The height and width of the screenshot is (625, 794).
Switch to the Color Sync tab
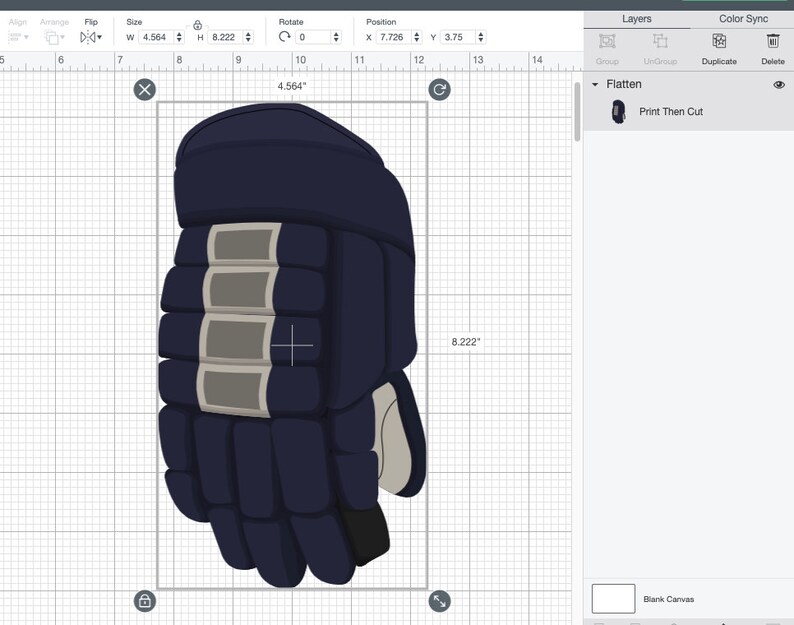tap(743, 19)
